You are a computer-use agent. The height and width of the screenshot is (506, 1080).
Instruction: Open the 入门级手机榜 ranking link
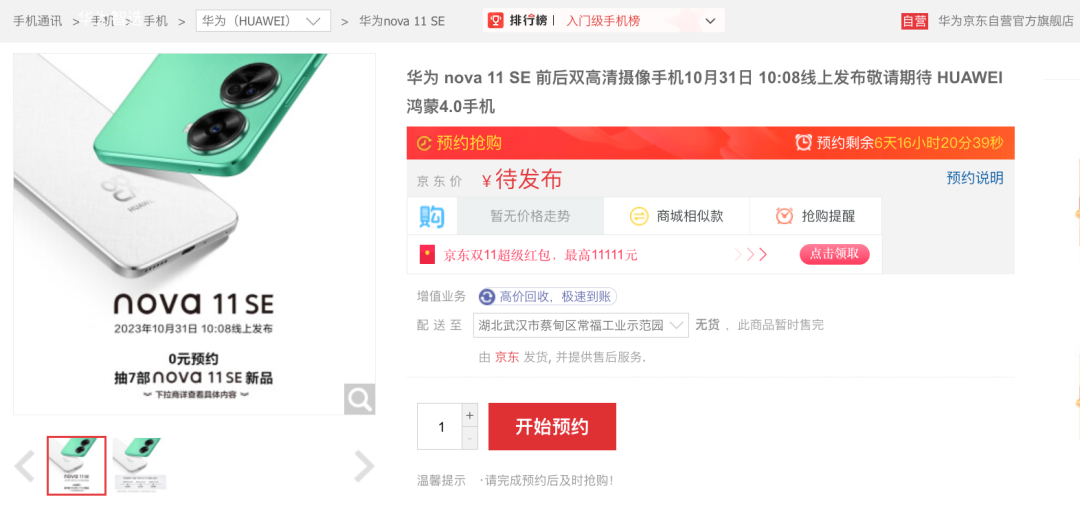(603, 21)
